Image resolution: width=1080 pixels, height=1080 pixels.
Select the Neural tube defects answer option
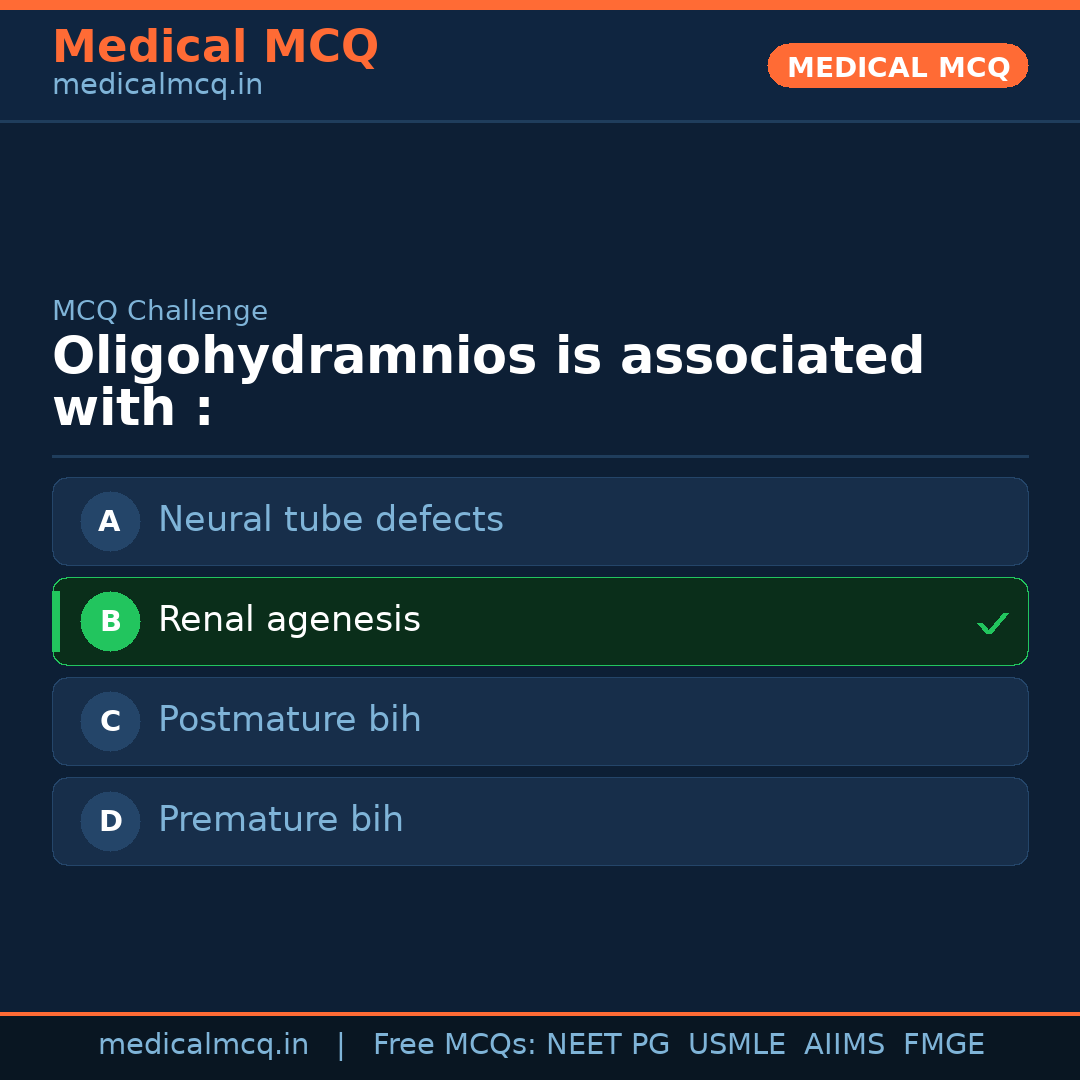click(540, 521)
